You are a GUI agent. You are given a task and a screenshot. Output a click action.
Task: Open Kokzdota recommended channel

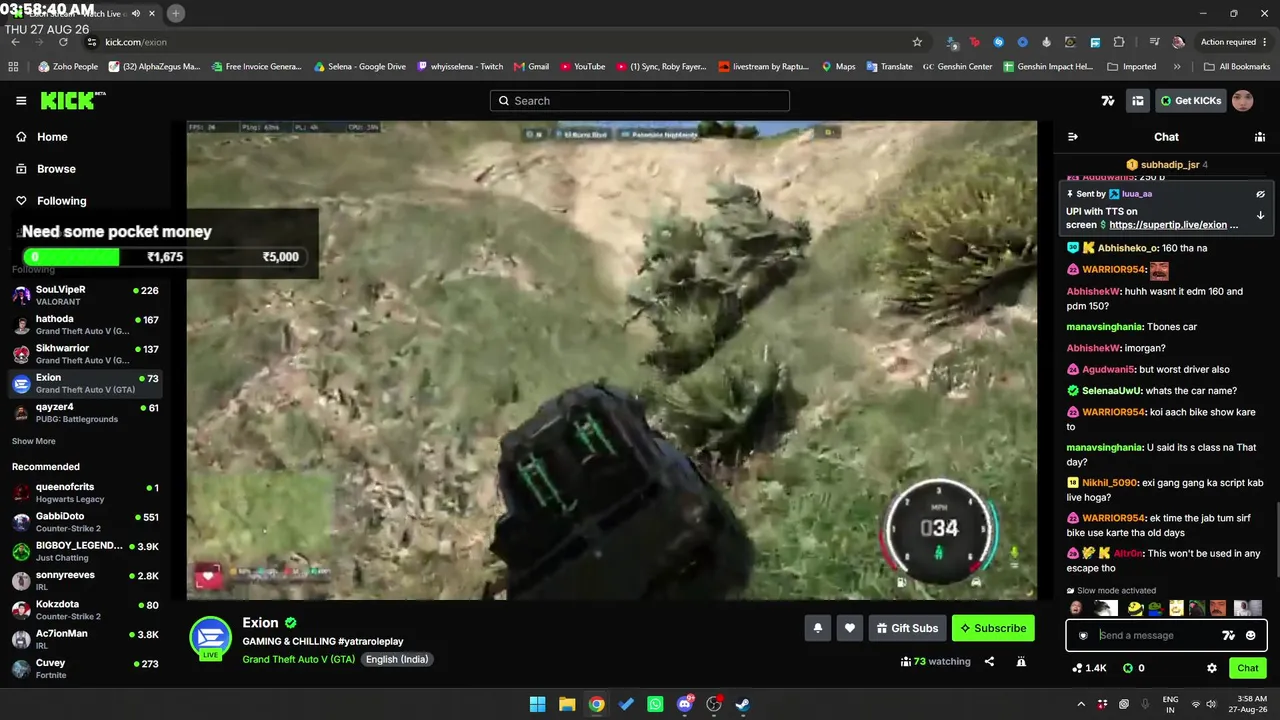pyautogui.click(x=84, y=610)
